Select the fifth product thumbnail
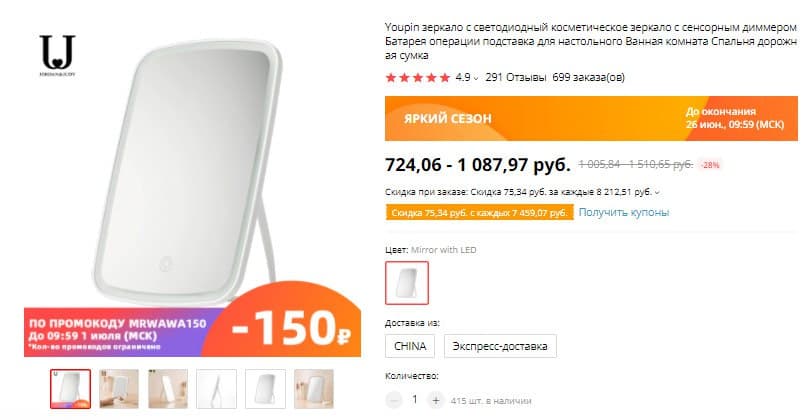Viewport: 806px width, 420px height. (265, 389)
